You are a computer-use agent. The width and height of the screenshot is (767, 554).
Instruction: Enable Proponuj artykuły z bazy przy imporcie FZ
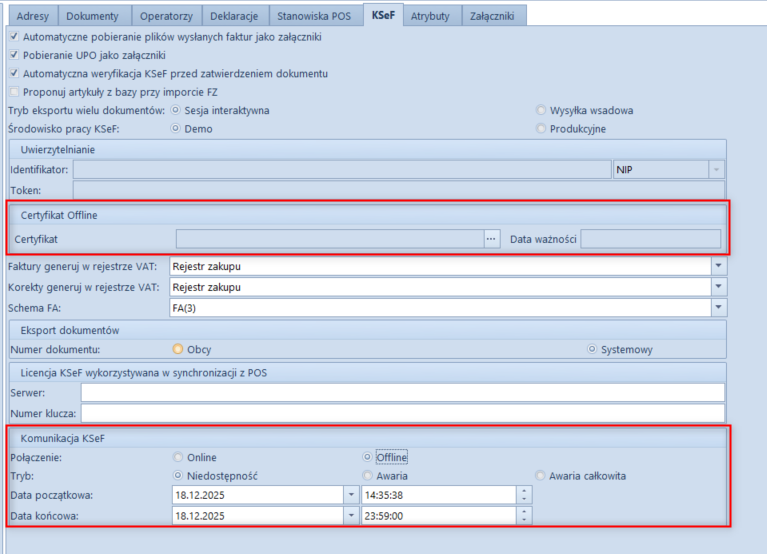coord(13,92)
